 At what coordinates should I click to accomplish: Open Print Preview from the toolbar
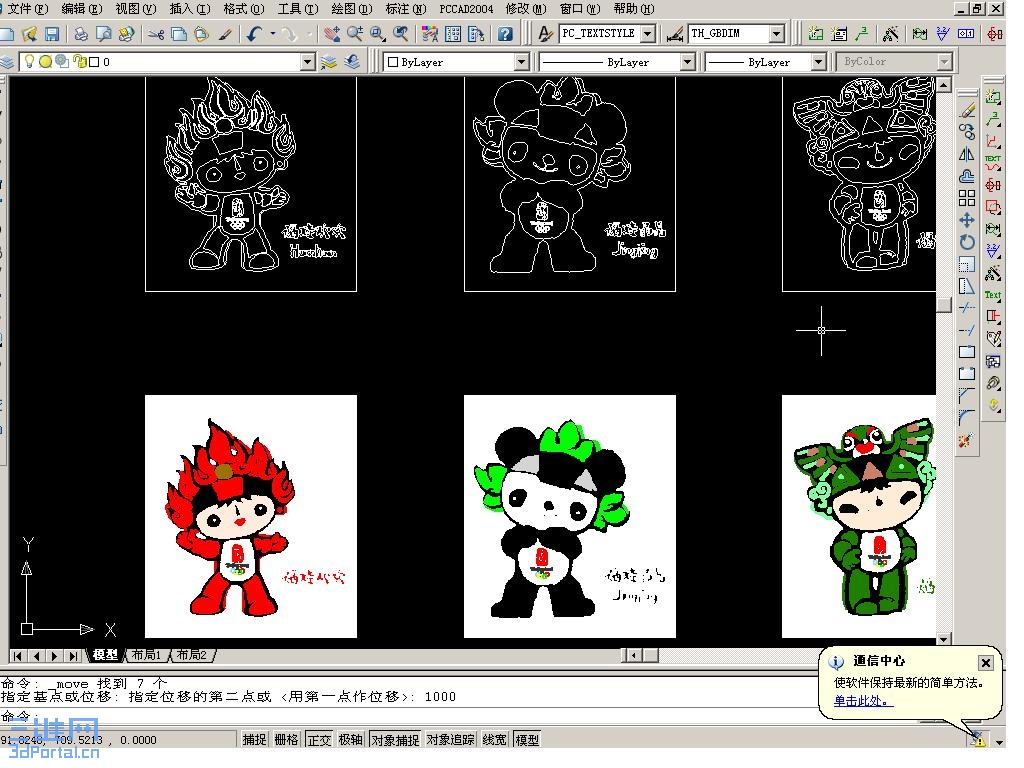pyautogui.click(x=103, y=33)
